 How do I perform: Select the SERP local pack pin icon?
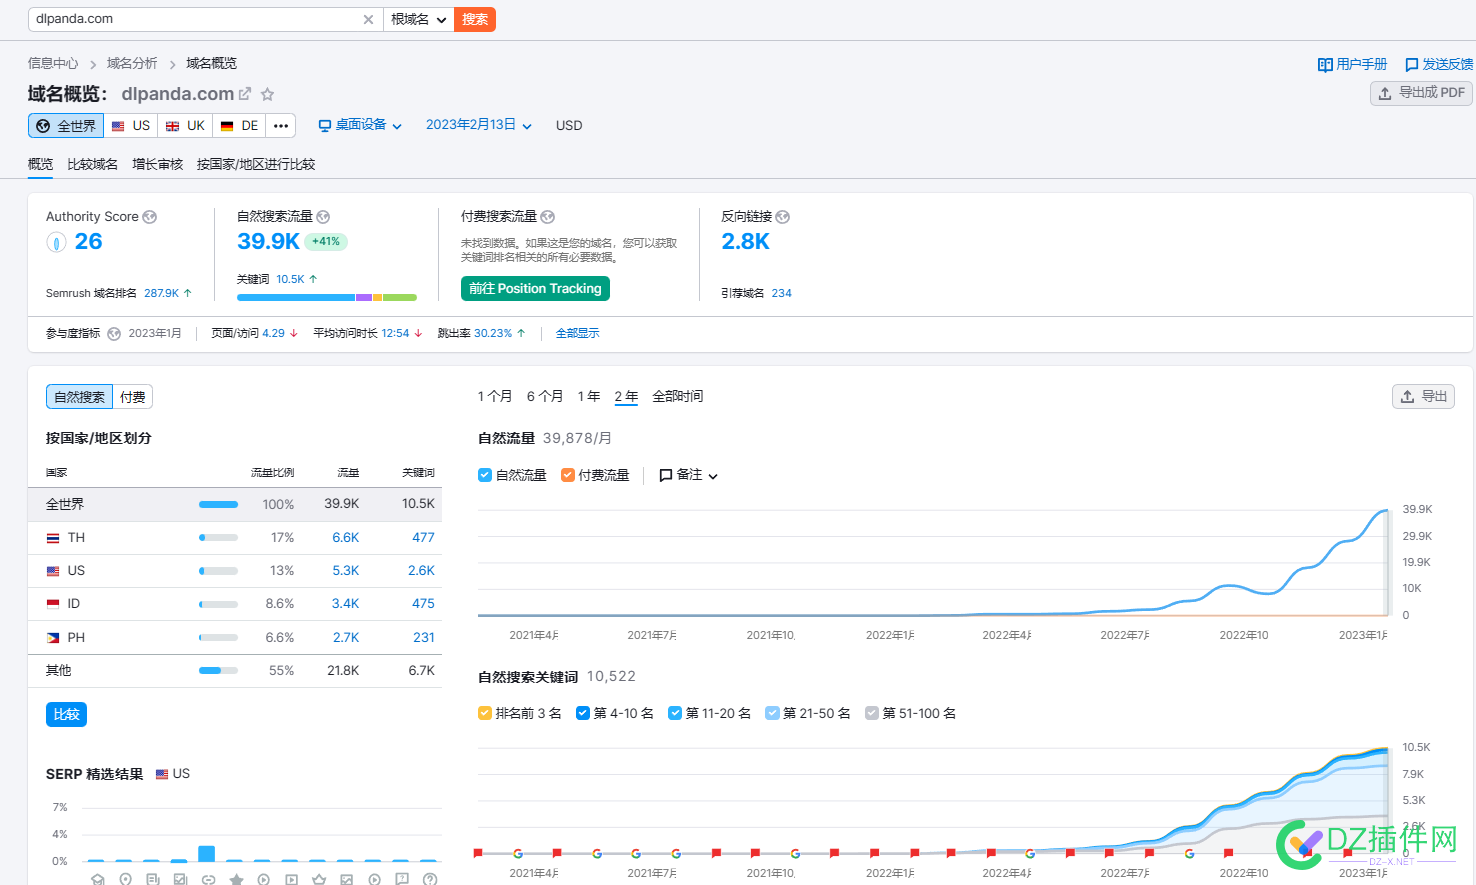(x=125, y=879)
